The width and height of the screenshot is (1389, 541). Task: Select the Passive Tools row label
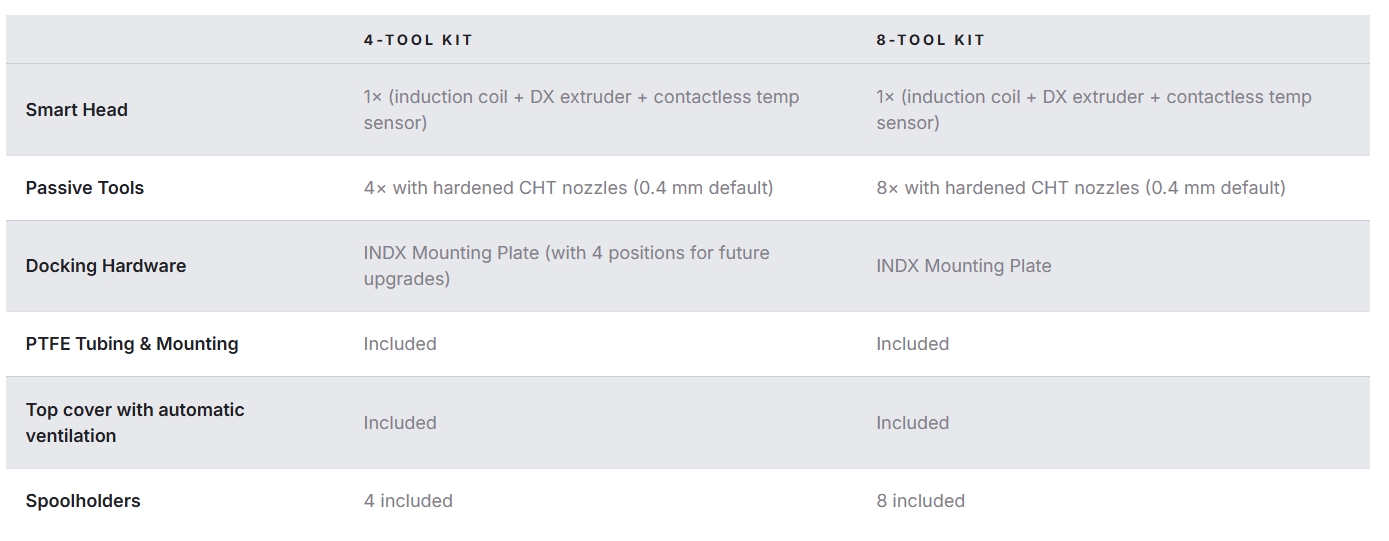point(85,188)
